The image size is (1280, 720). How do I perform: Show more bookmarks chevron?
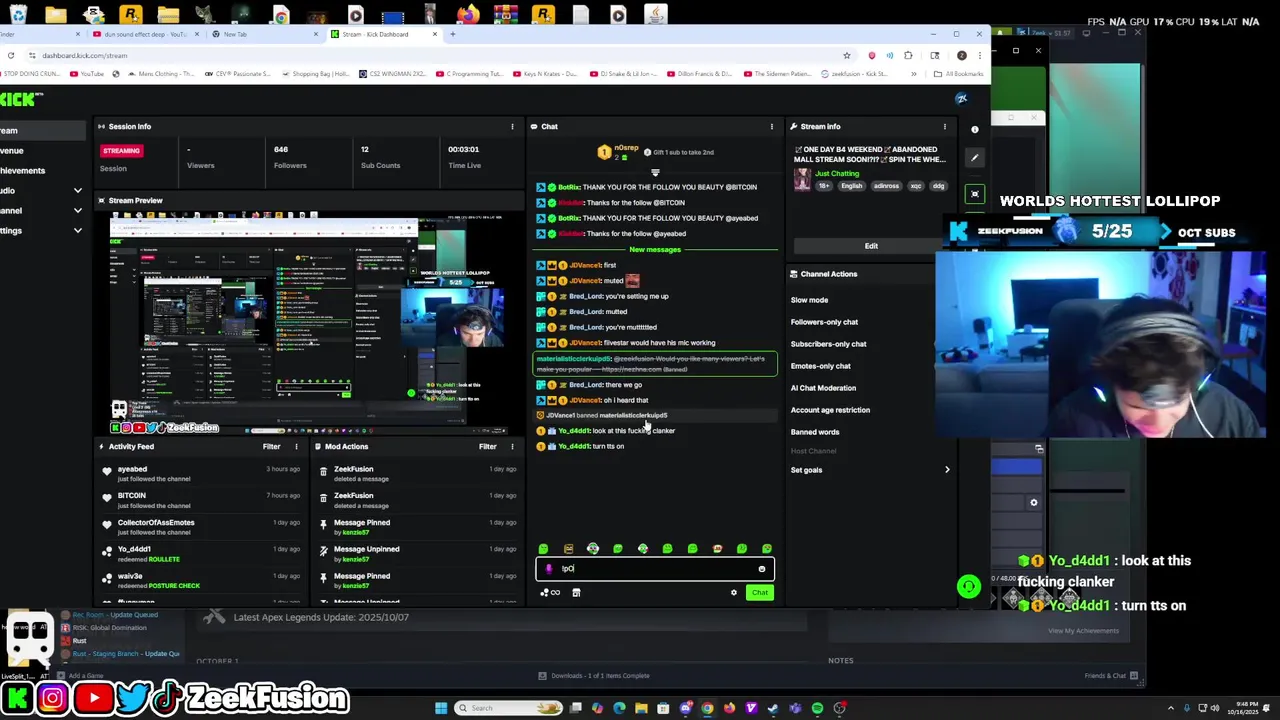pos(913,74)
